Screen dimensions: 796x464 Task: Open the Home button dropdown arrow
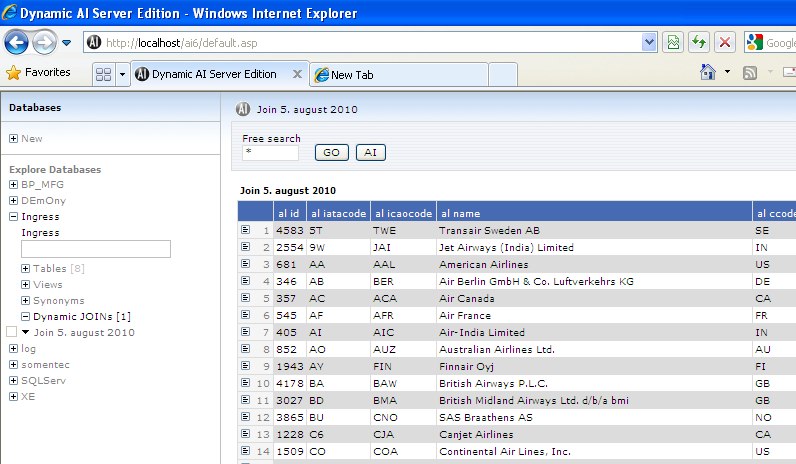pyautogui.click(x=727, y=72)
